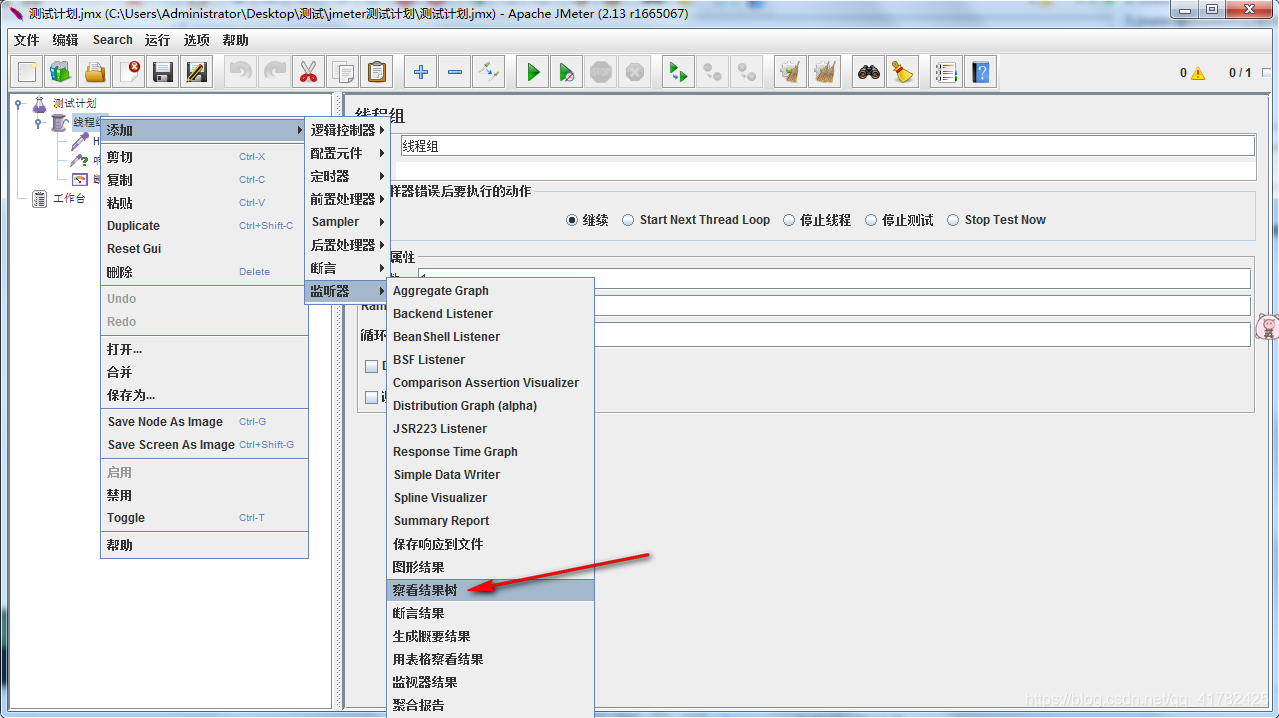Click the 工作台 tree label

click(69, 199)
